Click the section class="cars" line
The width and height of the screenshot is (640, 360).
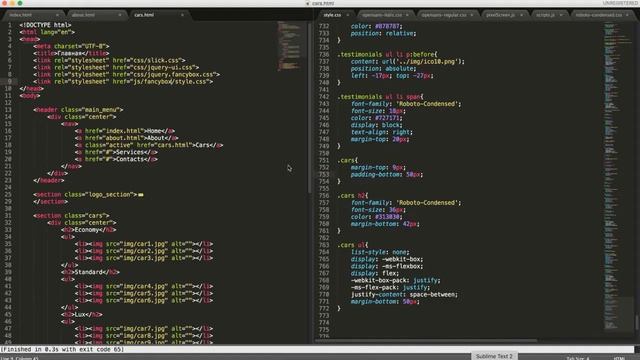tap(71, 216)
